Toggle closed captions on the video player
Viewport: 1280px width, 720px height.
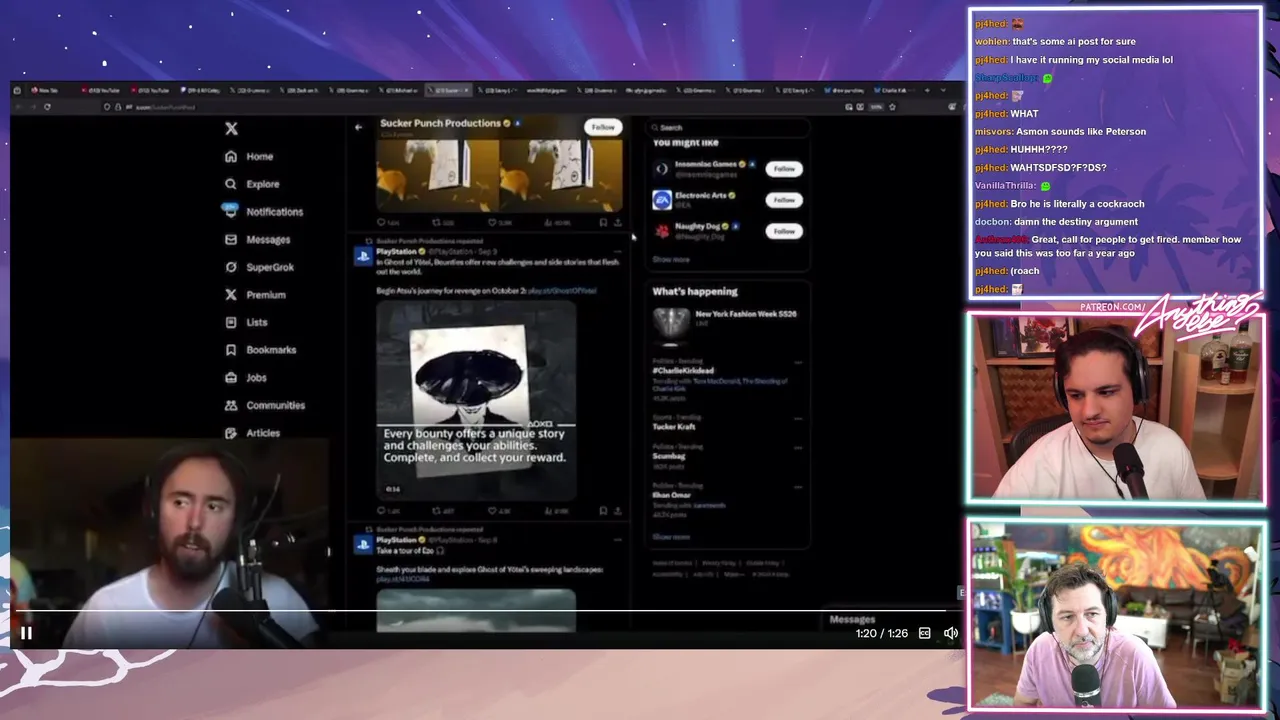pos(924,633)
